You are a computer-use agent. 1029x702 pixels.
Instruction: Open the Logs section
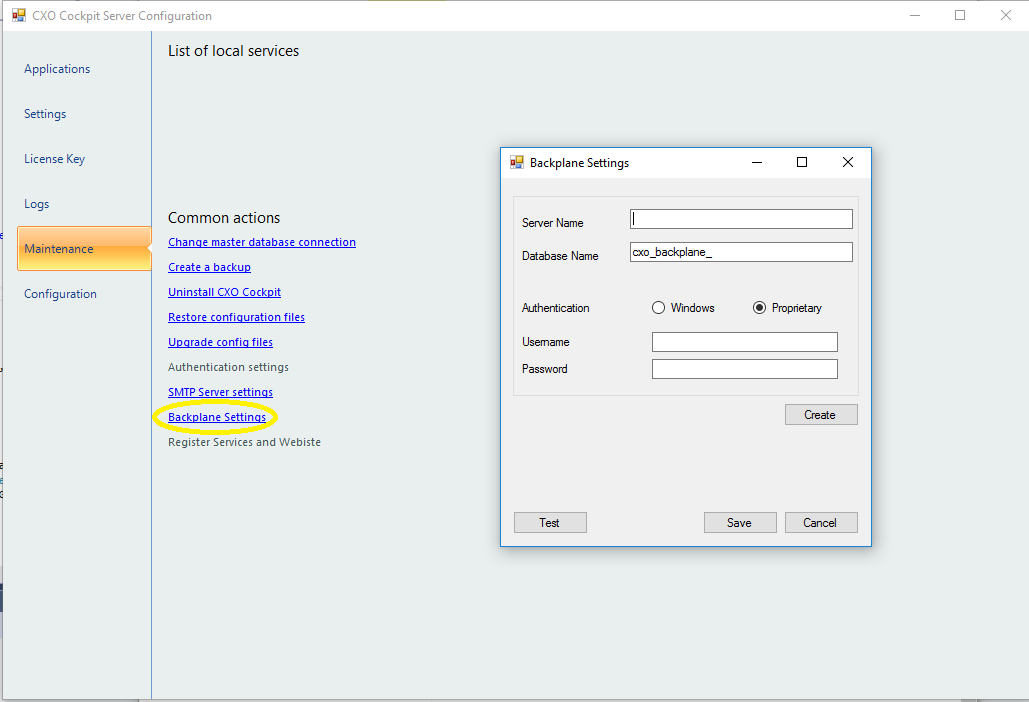coord(37,204)
